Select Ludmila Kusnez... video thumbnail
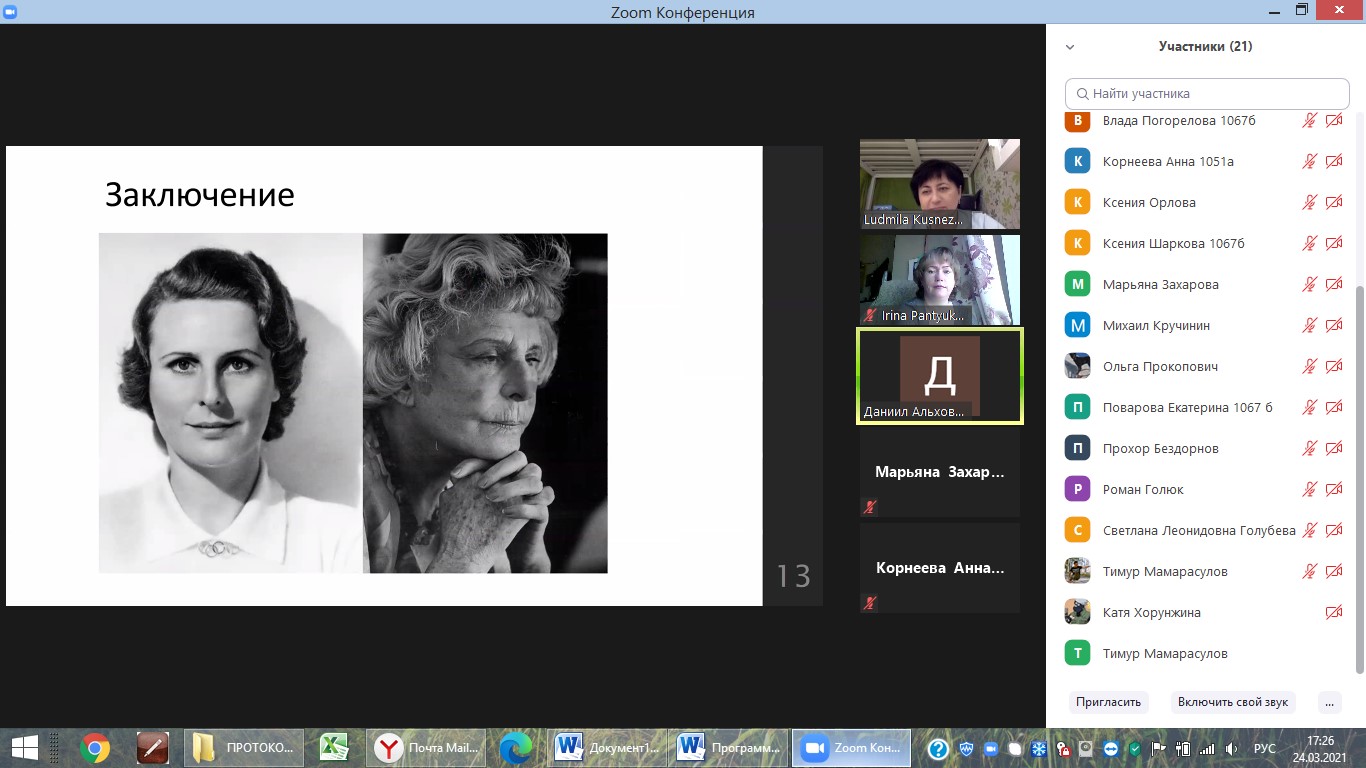The width and height of the screenshot is (1366, 768). tap(940, 184)
